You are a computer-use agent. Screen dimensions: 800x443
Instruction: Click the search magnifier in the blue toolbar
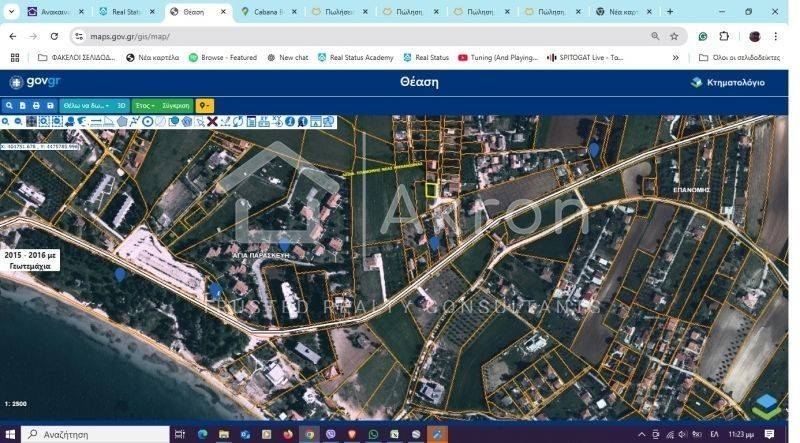click(9, 105)
